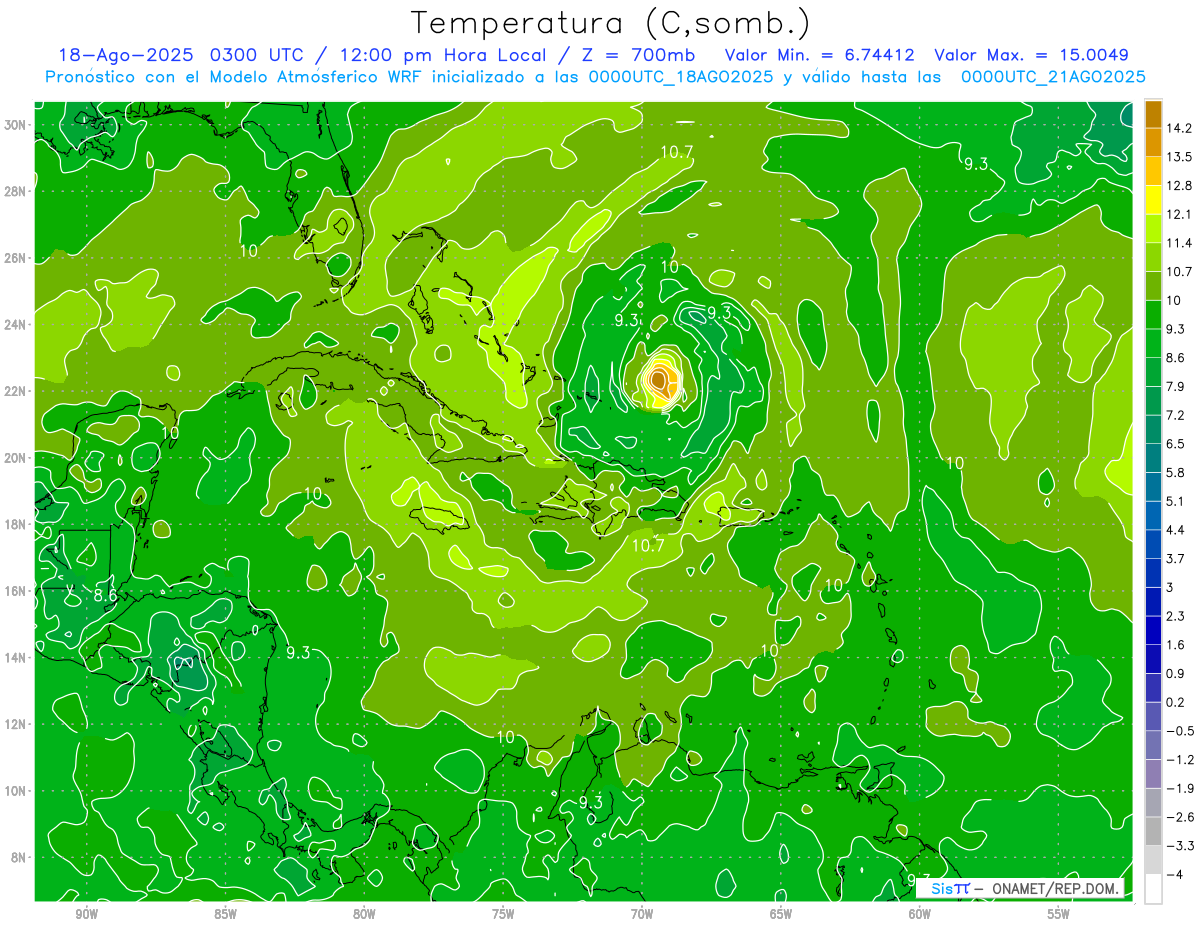Click the "26N" latitude axis label
Viewport: 1200px width, 927px height.
[17, 258]
